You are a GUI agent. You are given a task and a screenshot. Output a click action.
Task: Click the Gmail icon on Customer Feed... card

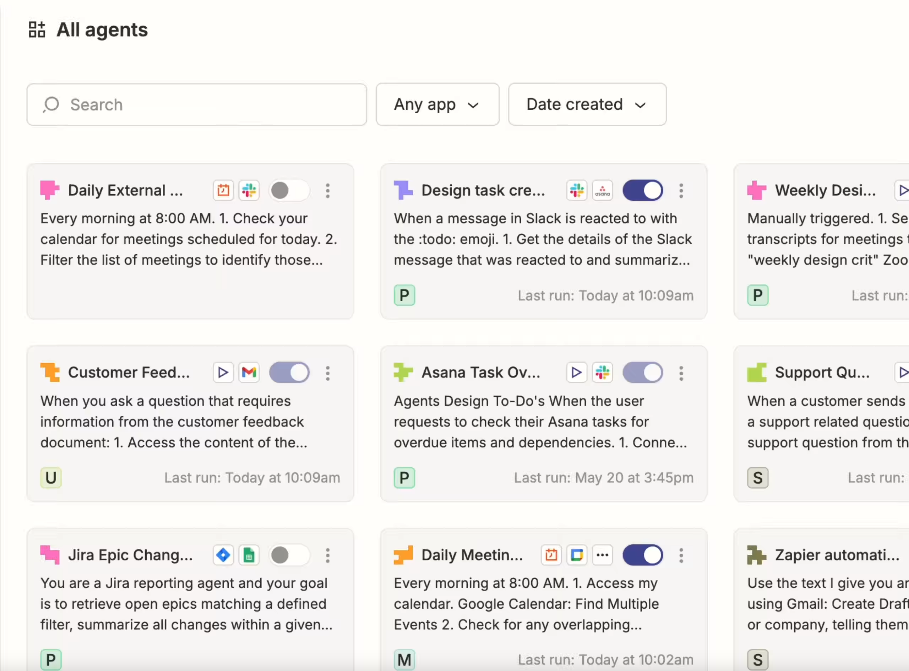[249, 372]
